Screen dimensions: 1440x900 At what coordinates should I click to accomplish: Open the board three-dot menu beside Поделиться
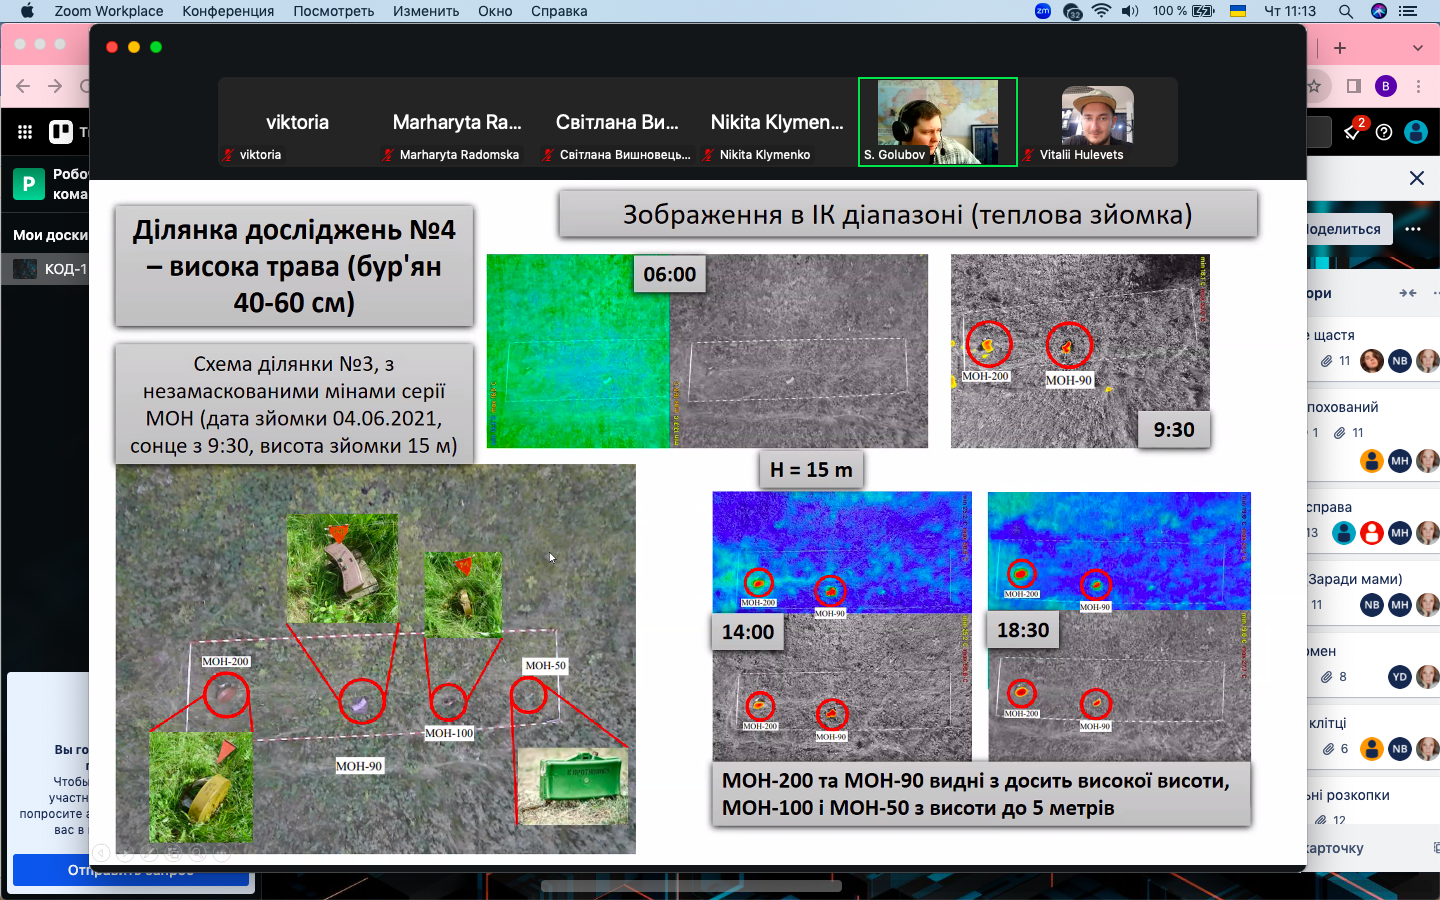click(1413, 229)
